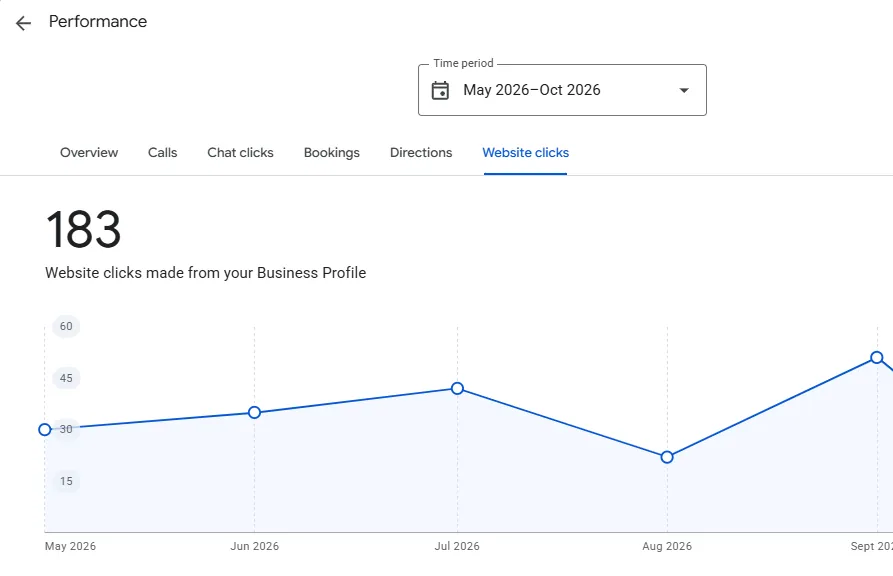Click the Jul 2026 axis label
This screenshot has width=893, height=576.
click(x=457, y=546)
